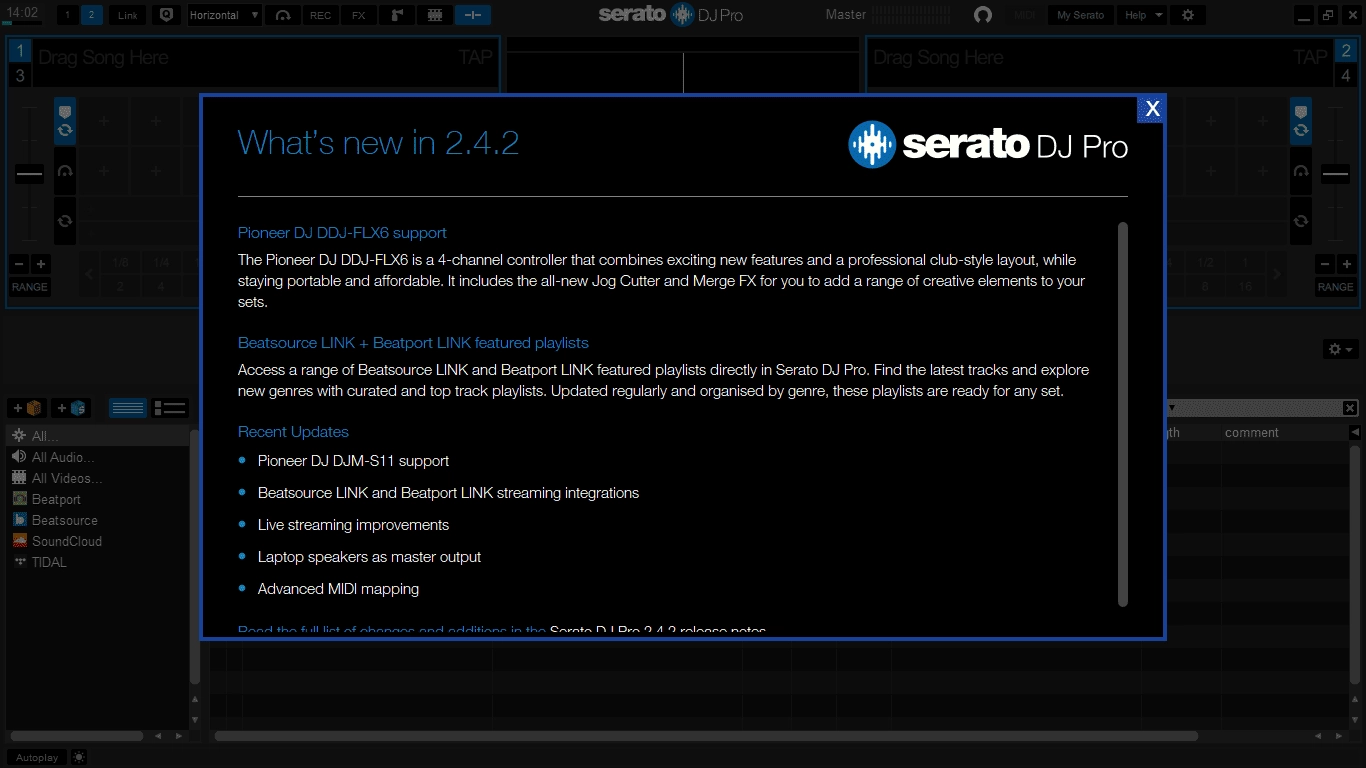Click the brightness sun icon beside Autoplay

coord(79,757)
